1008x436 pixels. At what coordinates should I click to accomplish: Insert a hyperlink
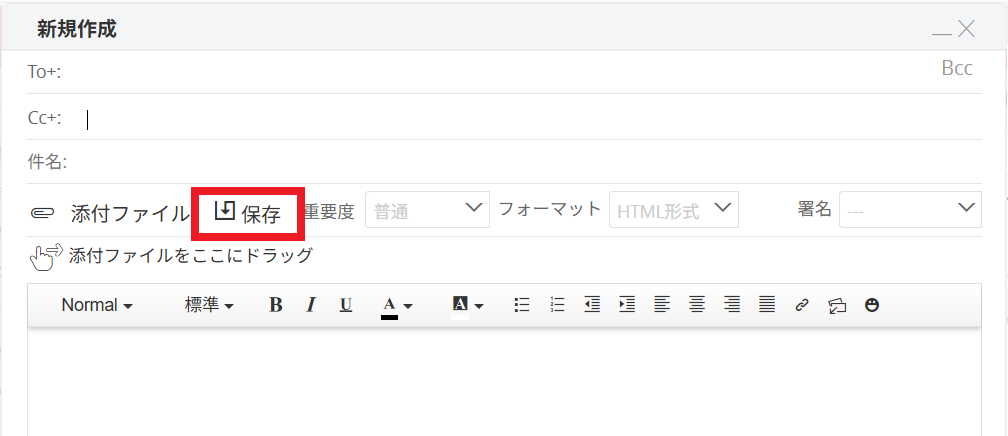click(x=801, y=305)
